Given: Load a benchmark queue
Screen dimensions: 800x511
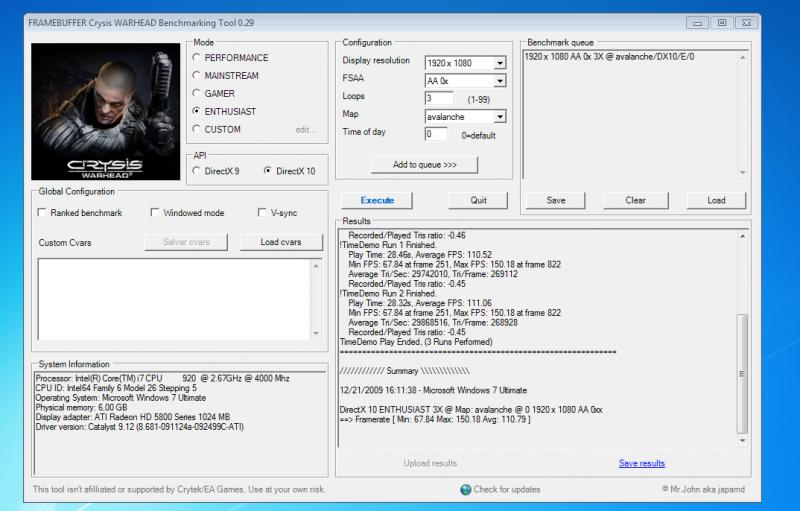Looking at the screenshot, I should point(716,200).
